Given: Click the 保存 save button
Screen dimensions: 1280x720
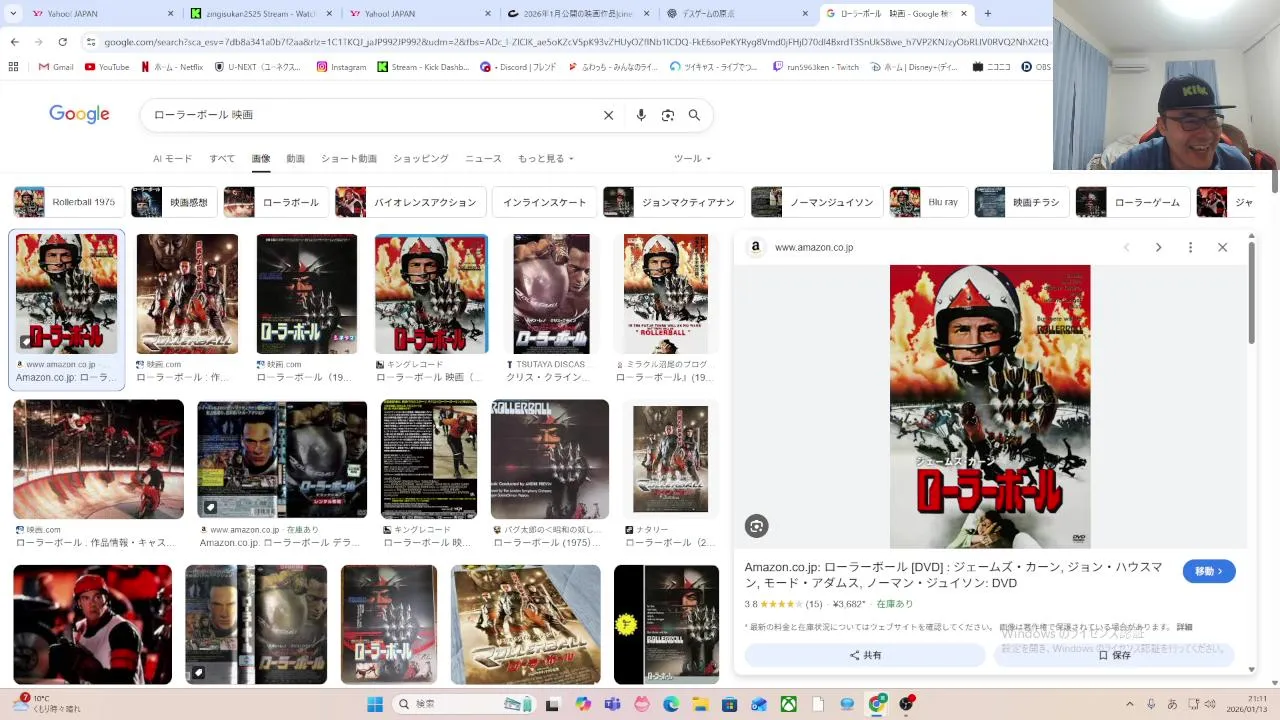Looking at the screenshot, I should tap(1114, 655).
